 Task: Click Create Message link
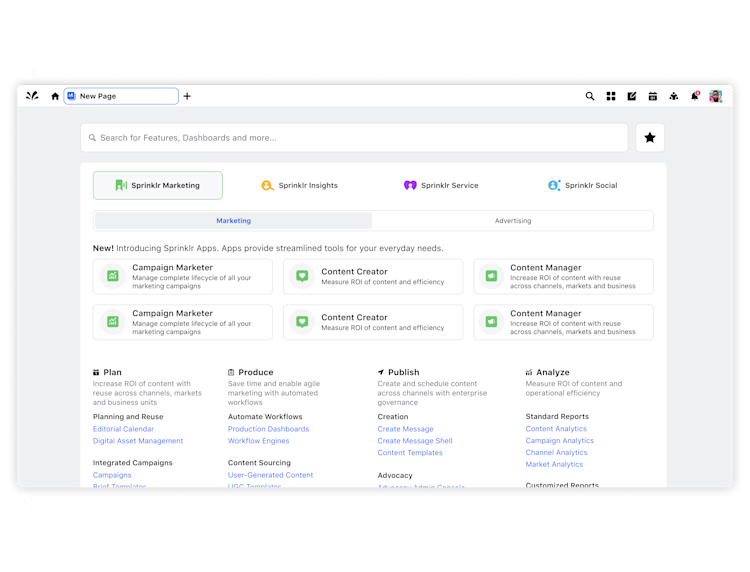coord(405,429)
